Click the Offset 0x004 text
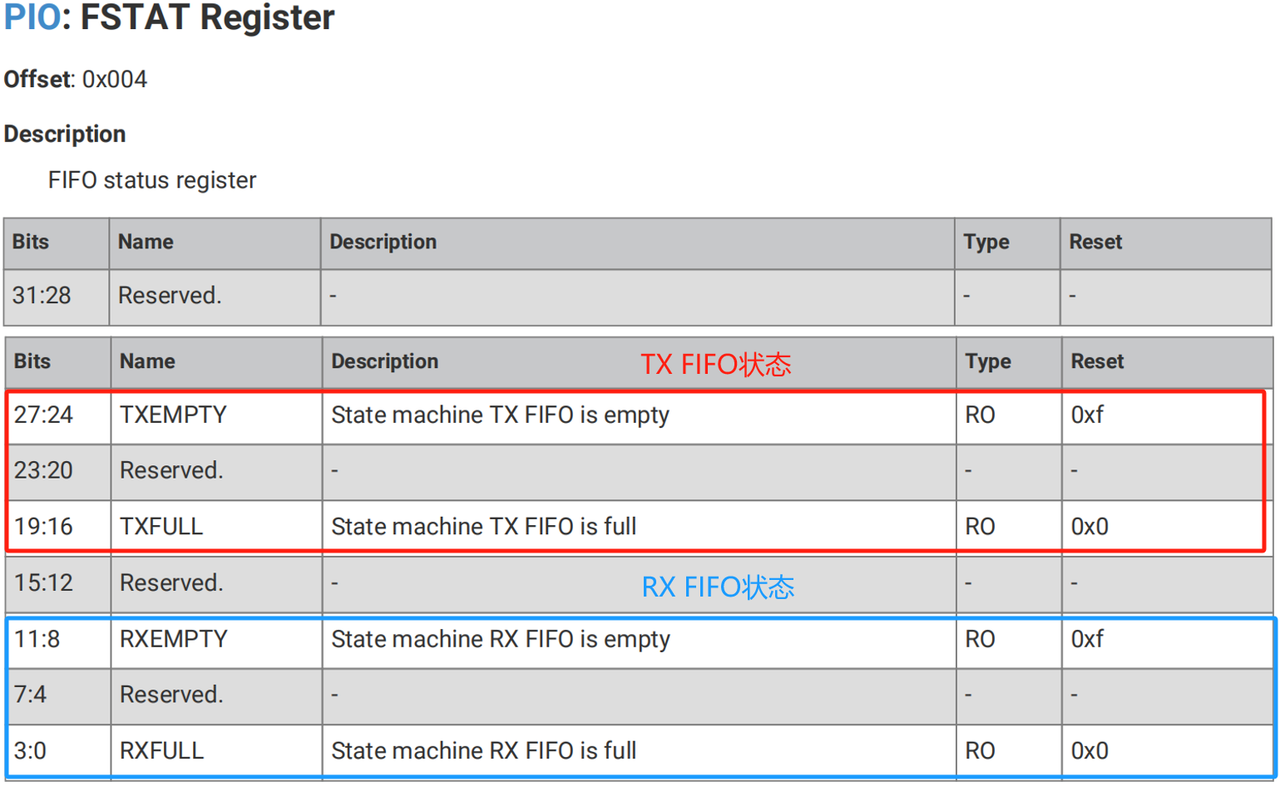The height and width of the screenshot is (786, 1280). coord(76,80)
